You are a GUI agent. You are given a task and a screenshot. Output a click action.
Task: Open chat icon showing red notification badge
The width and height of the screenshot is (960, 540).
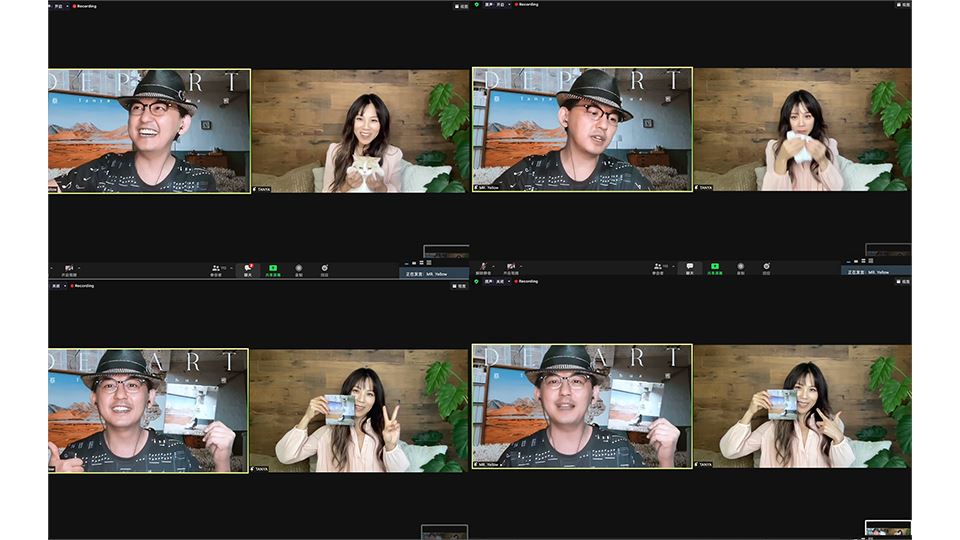point(247,269)
